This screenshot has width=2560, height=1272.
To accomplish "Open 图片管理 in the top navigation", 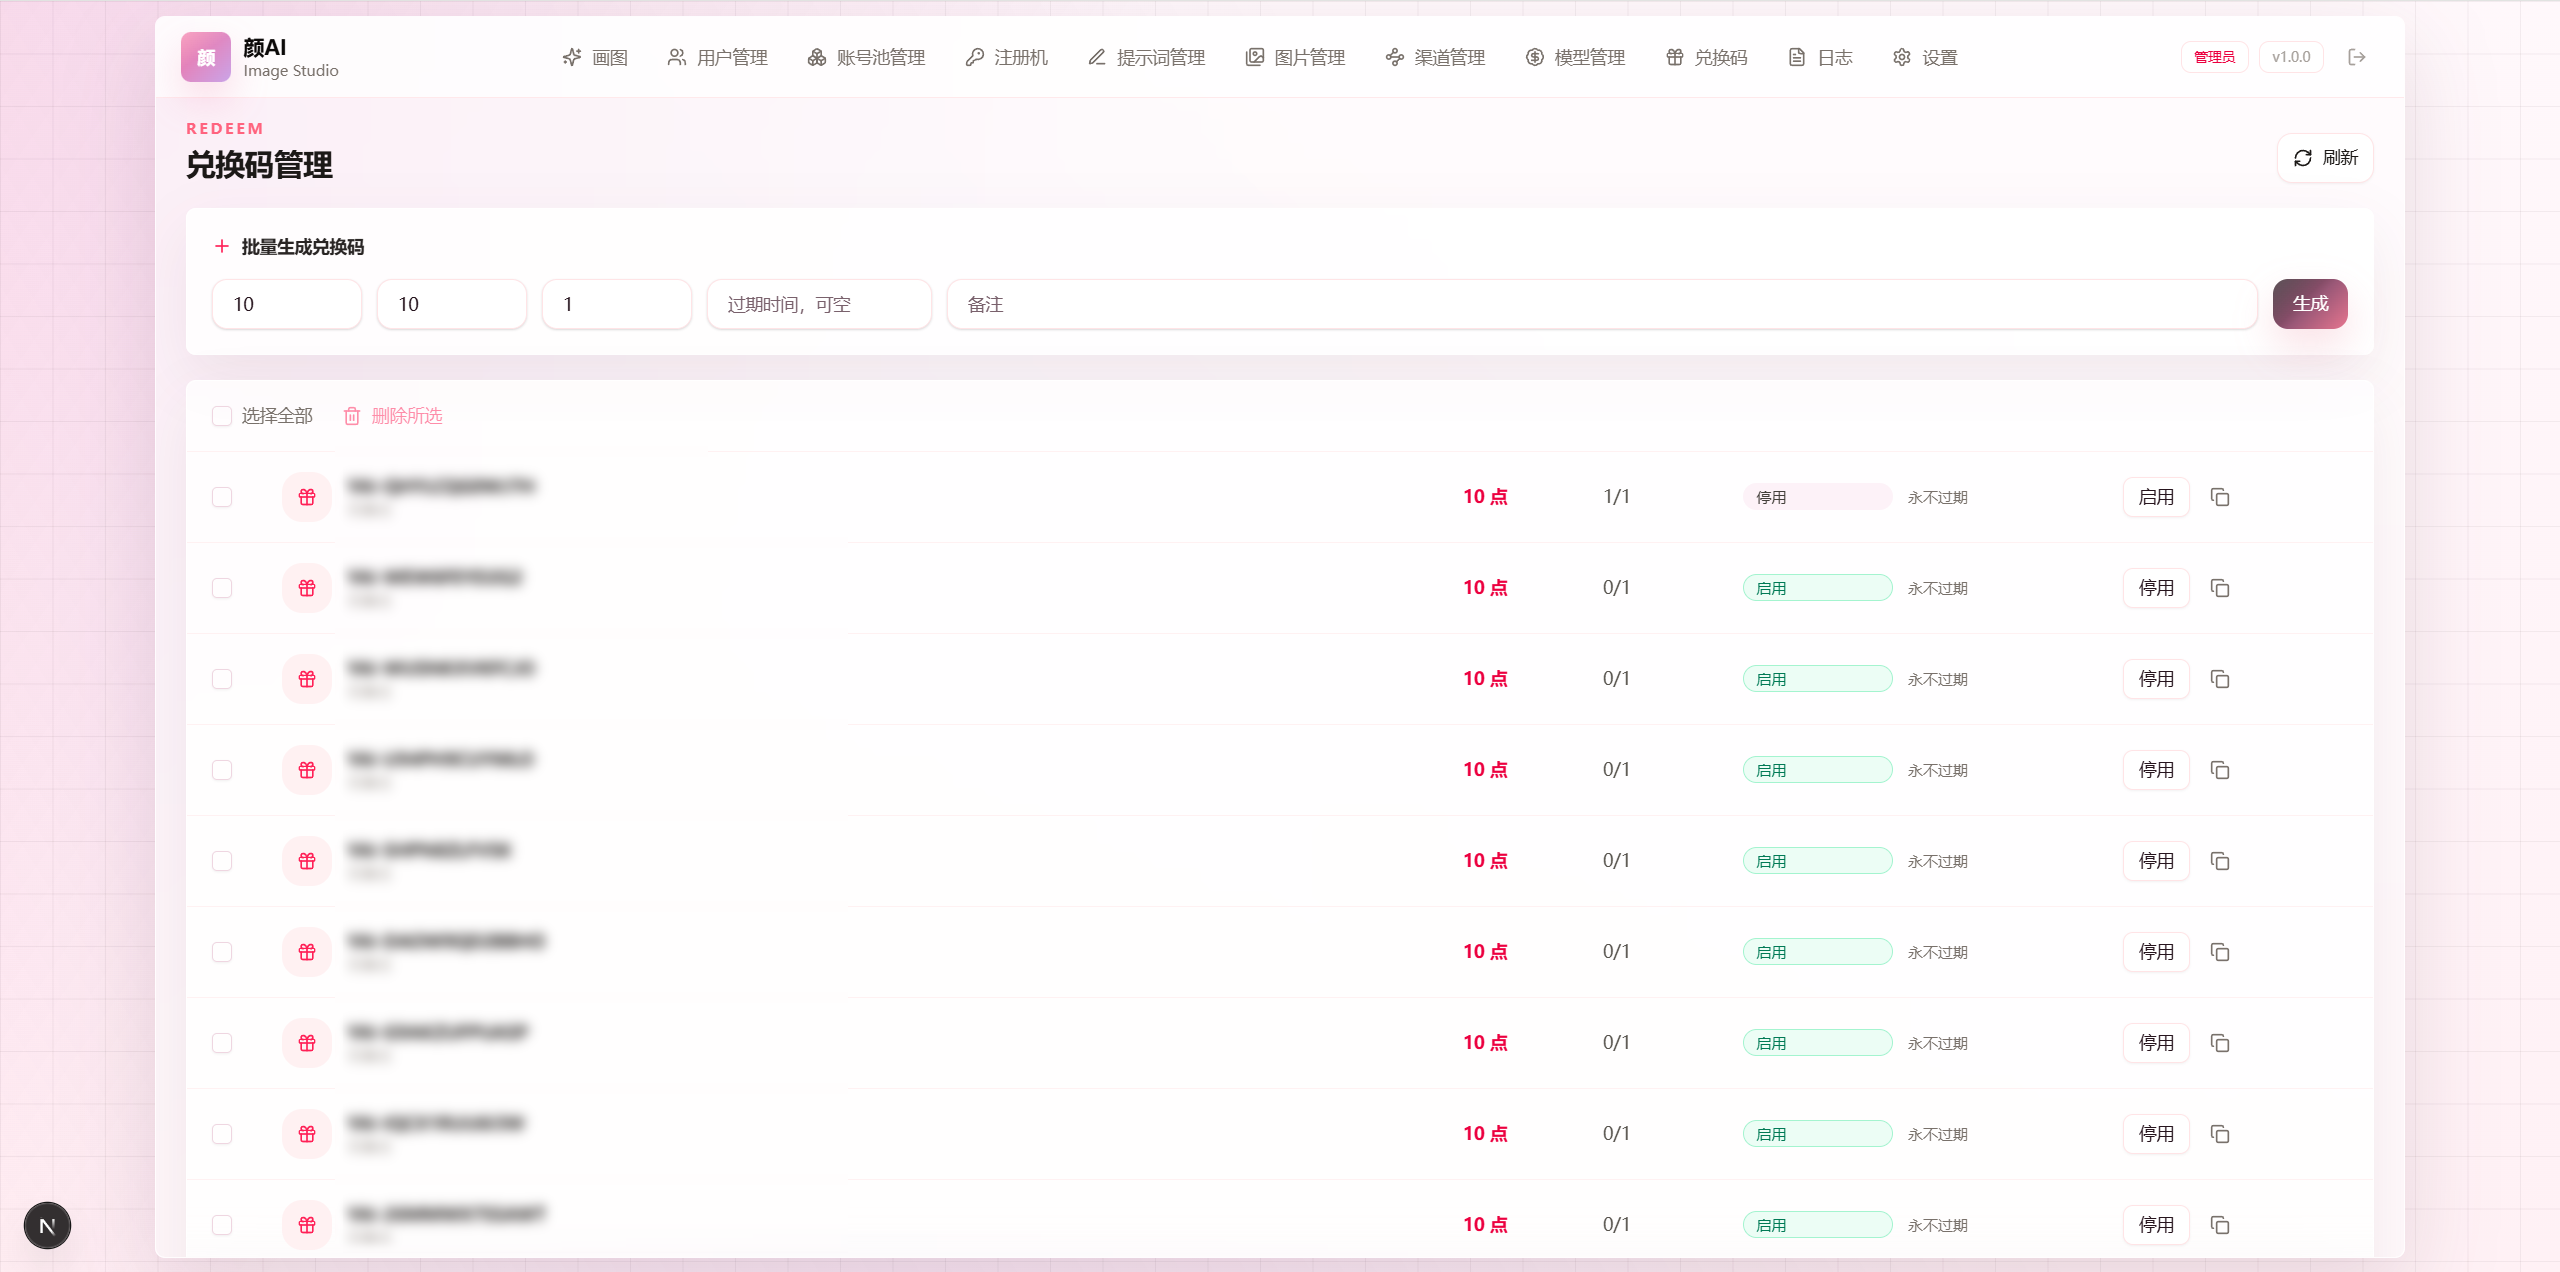I will (1295, 57).
